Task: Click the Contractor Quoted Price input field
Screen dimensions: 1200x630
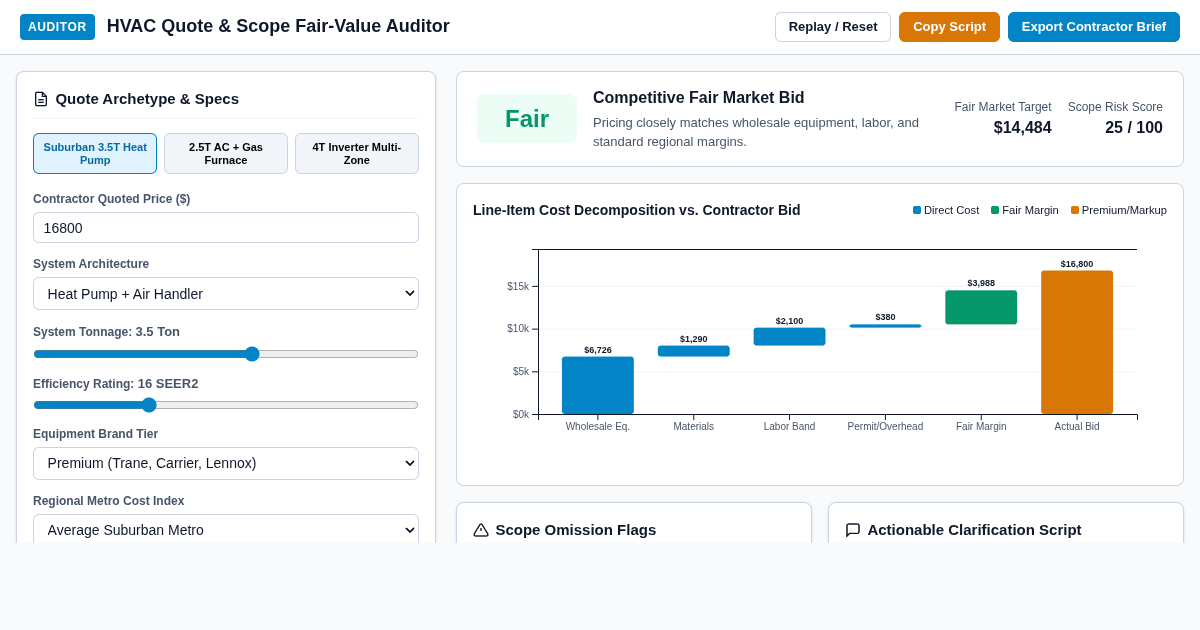Action: click(x=226, y=227)
